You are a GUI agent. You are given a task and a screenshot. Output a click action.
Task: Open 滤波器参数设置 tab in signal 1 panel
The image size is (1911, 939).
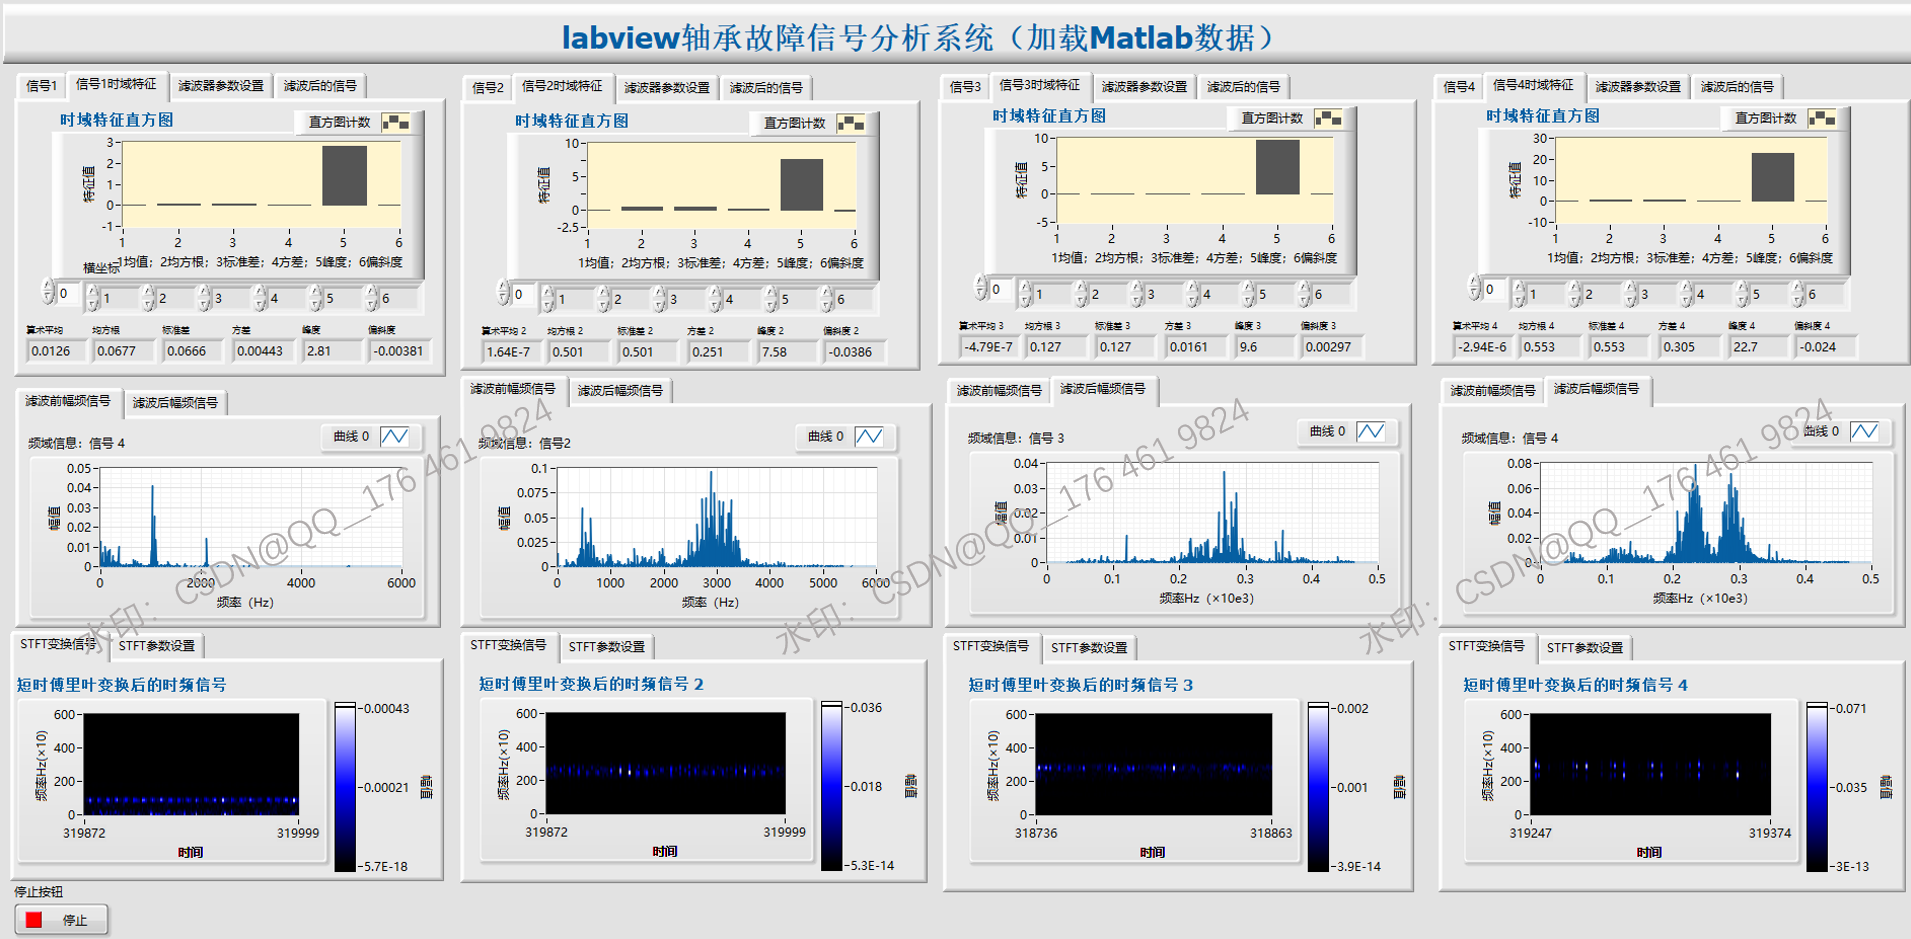click(221, 86)
